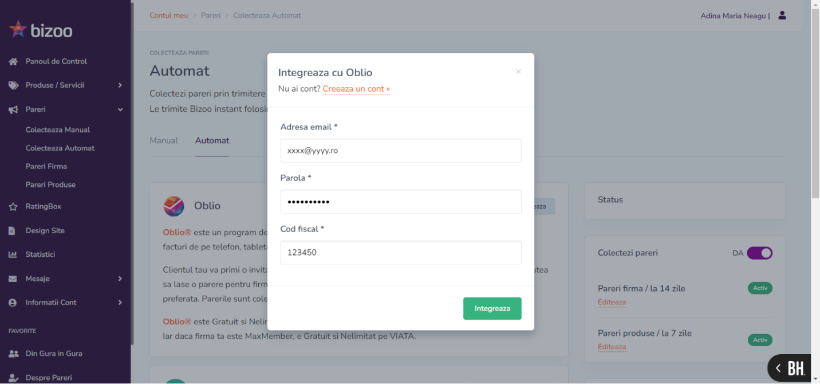Click the RatingBox star icon

14,207
